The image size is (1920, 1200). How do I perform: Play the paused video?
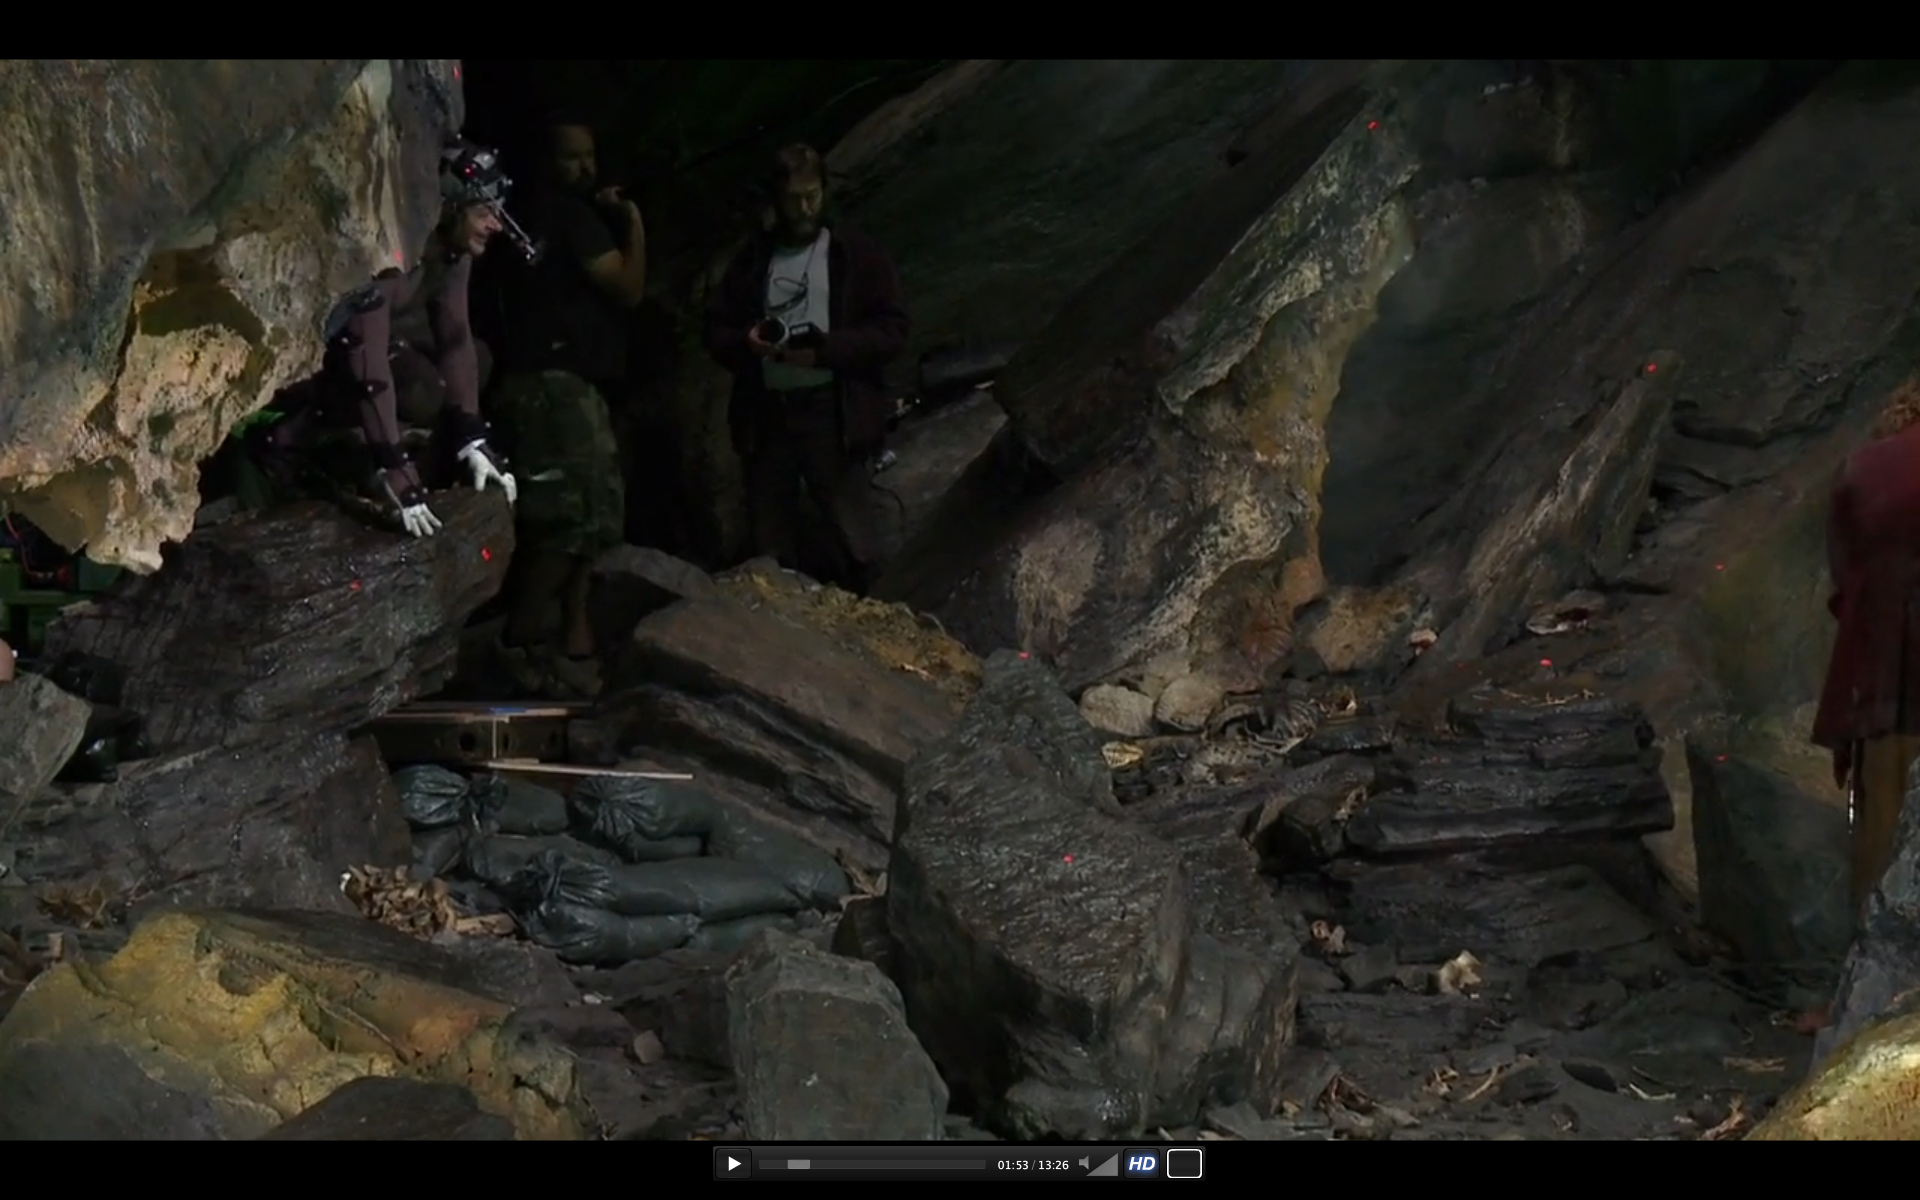tap(733, 1164)
